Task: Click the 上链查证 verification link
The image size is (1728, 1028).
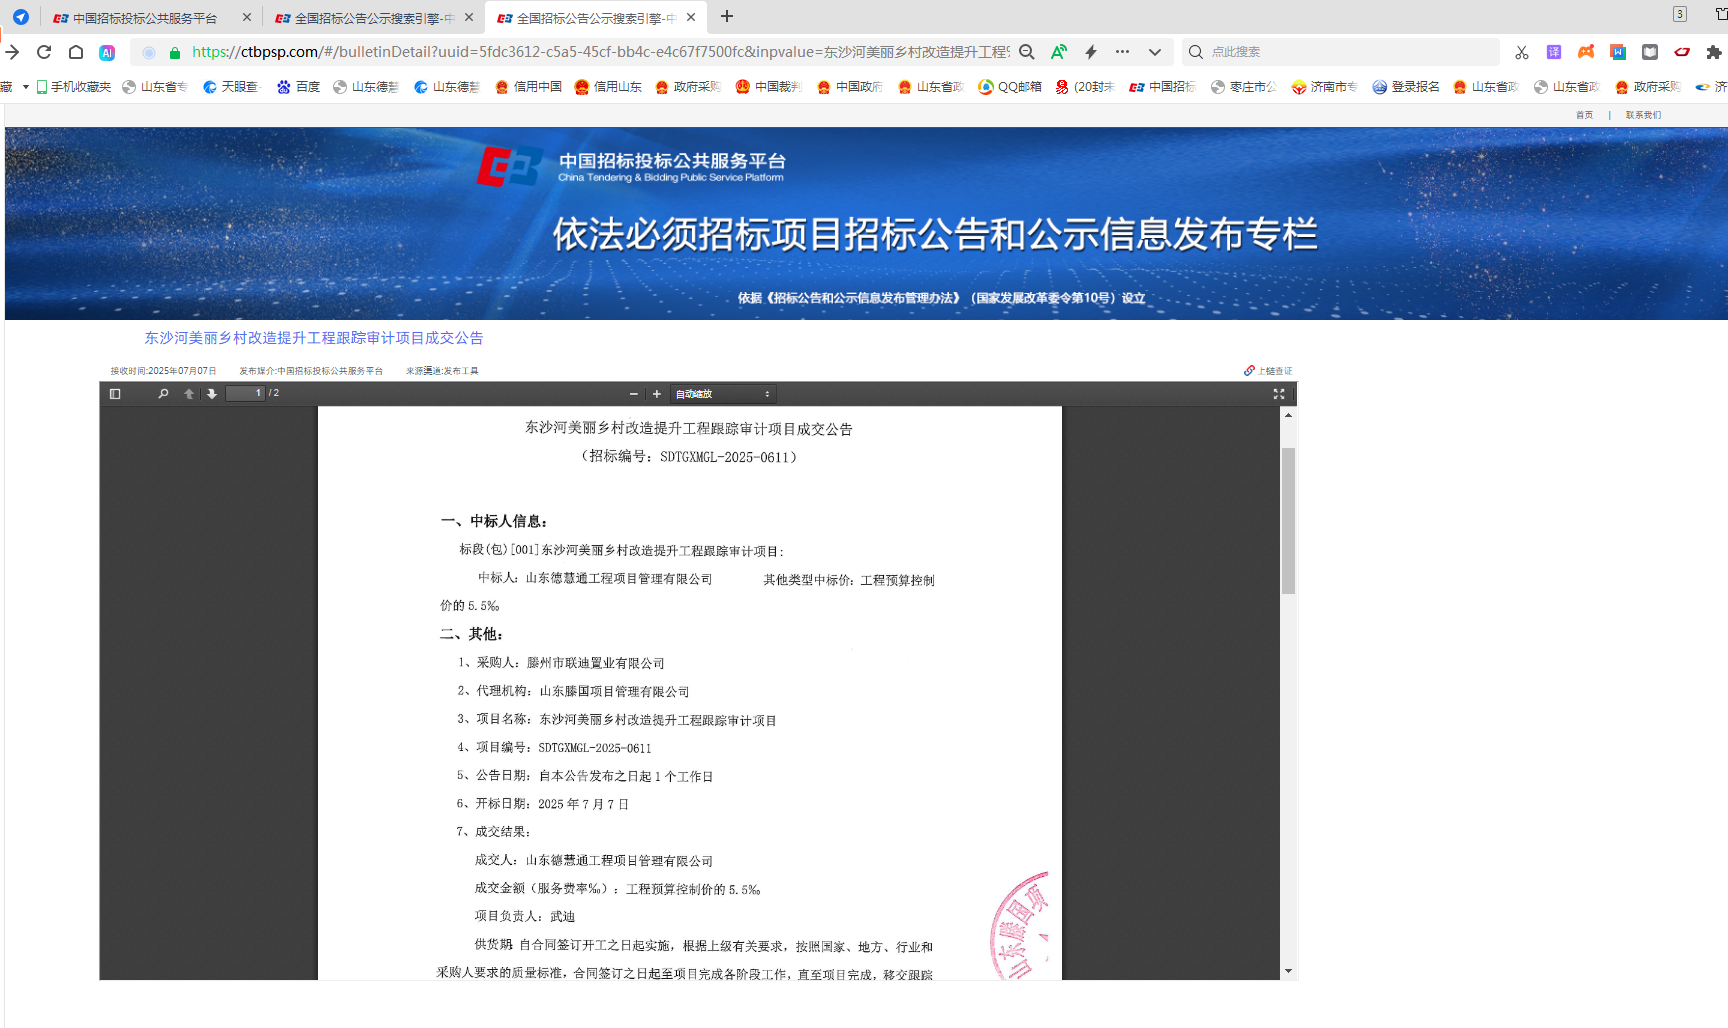Action: pyautogui.click(x=1270, y=370)
